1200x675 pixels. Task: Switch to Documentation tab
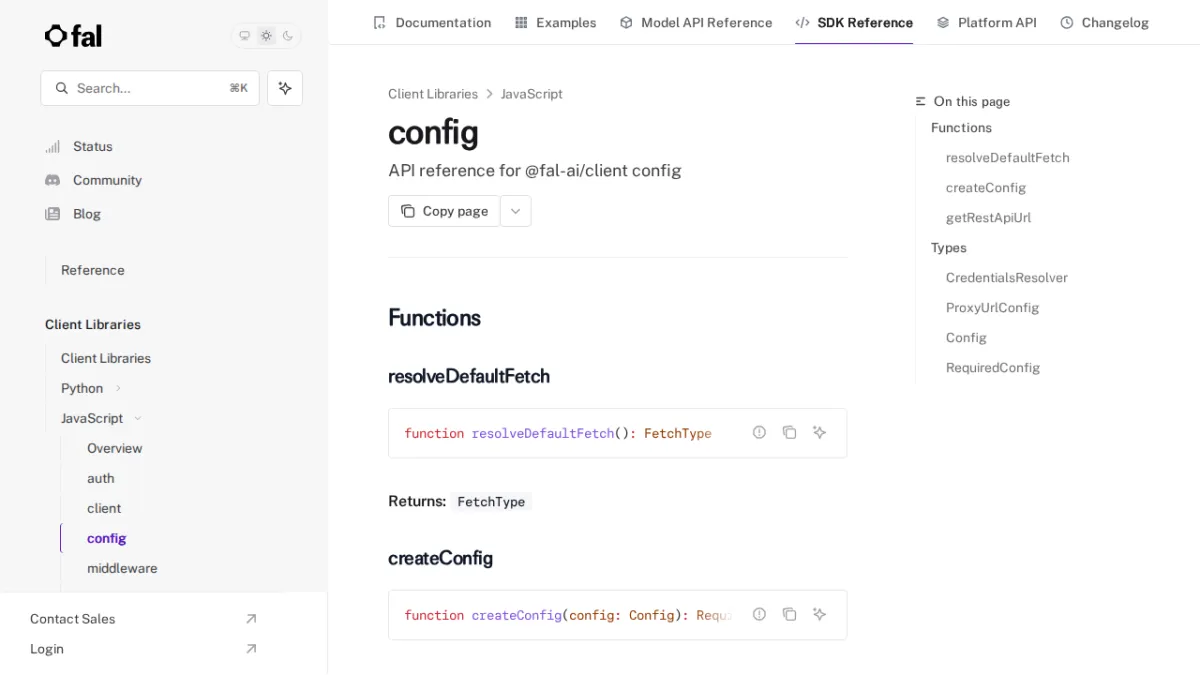click(432, 22)
